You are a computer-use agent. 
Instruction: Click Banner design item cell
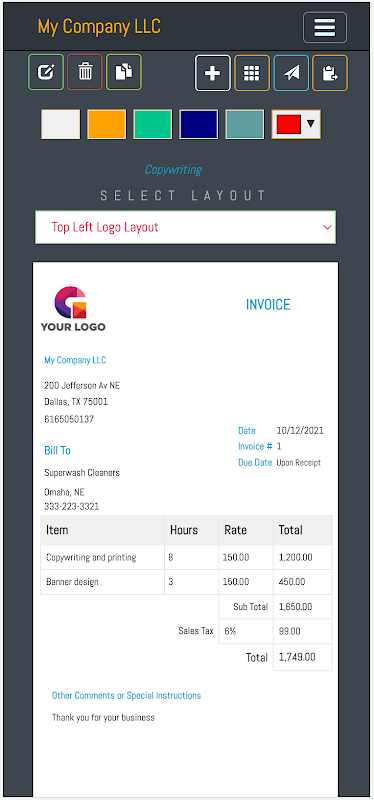point(103,582)
